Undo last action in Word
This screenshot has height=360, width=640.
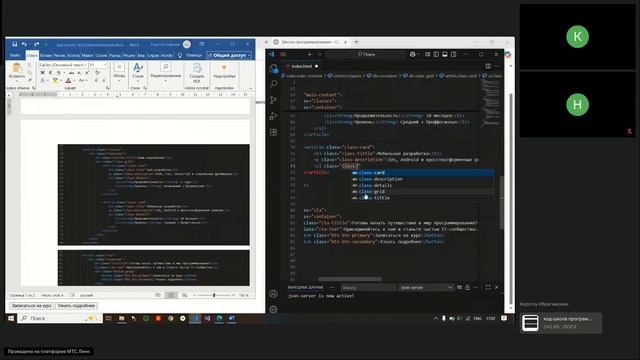point(24,44)
